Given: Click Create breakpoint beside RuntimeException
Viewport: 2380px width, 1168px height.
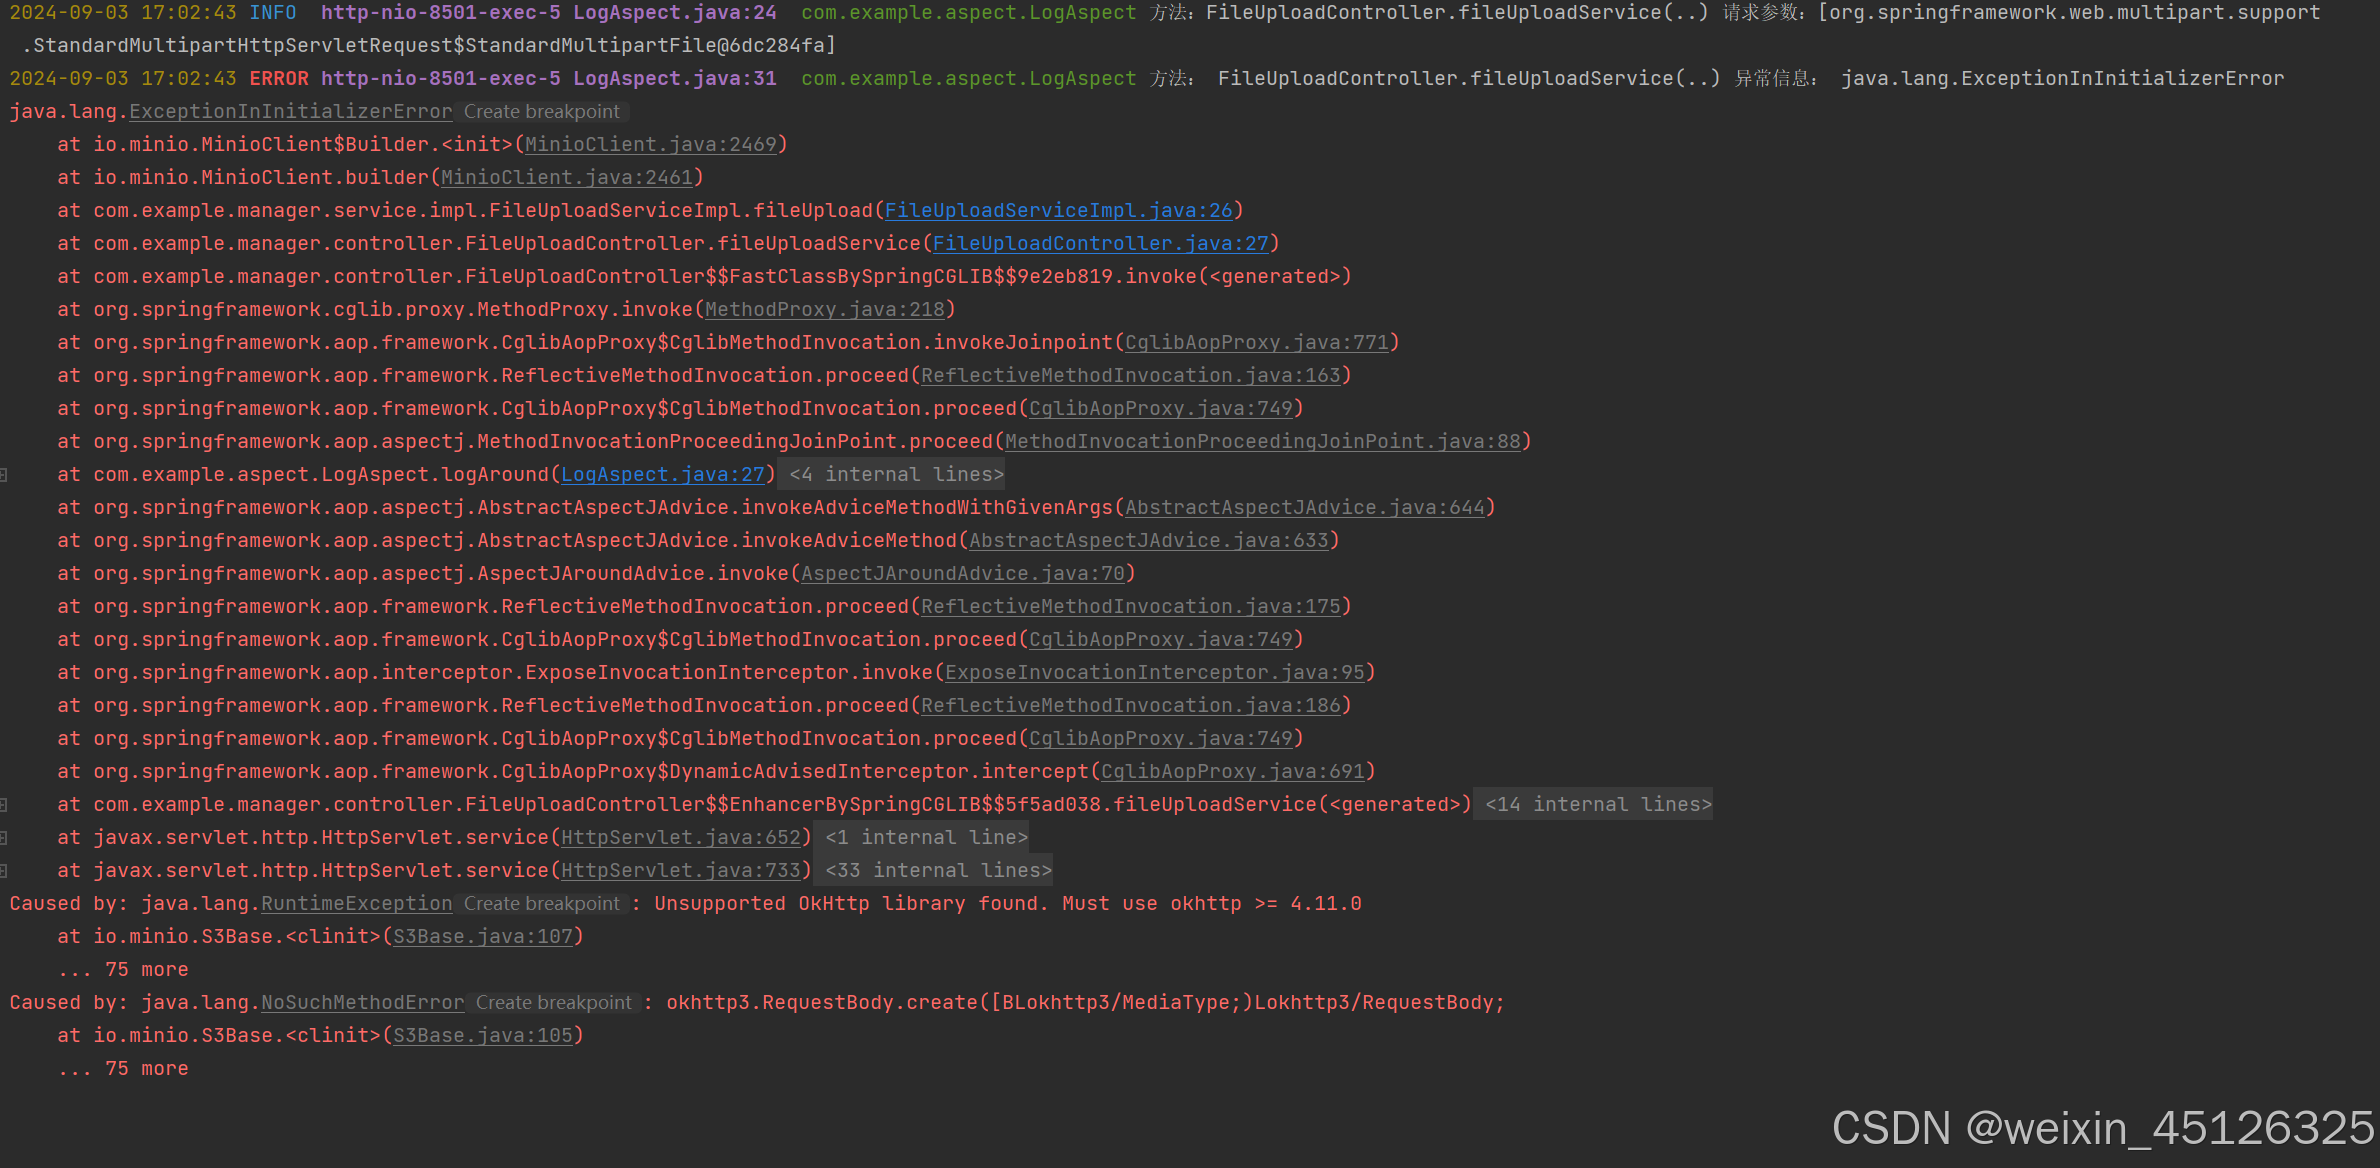Looking at the screenshot, I should point(541,903).
